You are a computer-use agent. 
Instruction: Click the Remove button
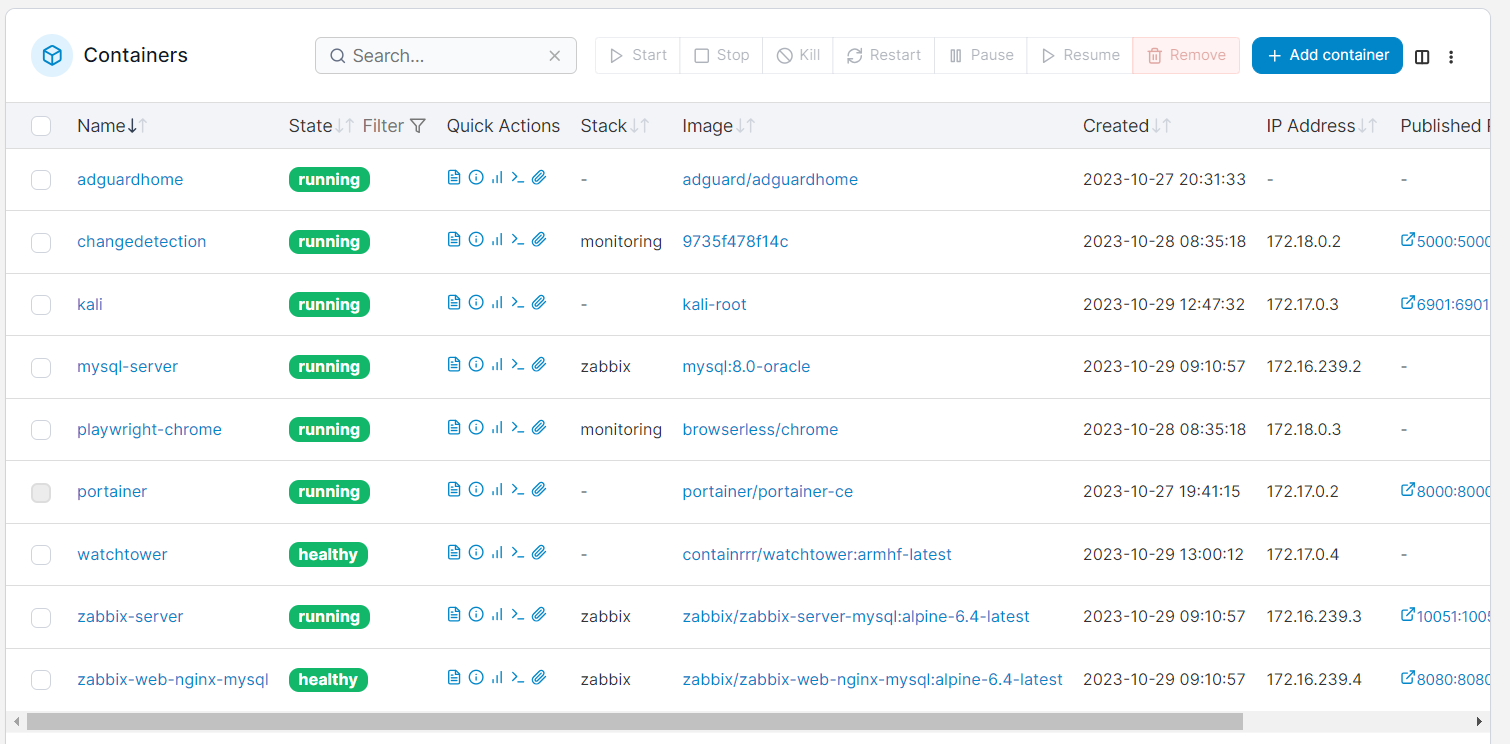[x=1186, y=55]
